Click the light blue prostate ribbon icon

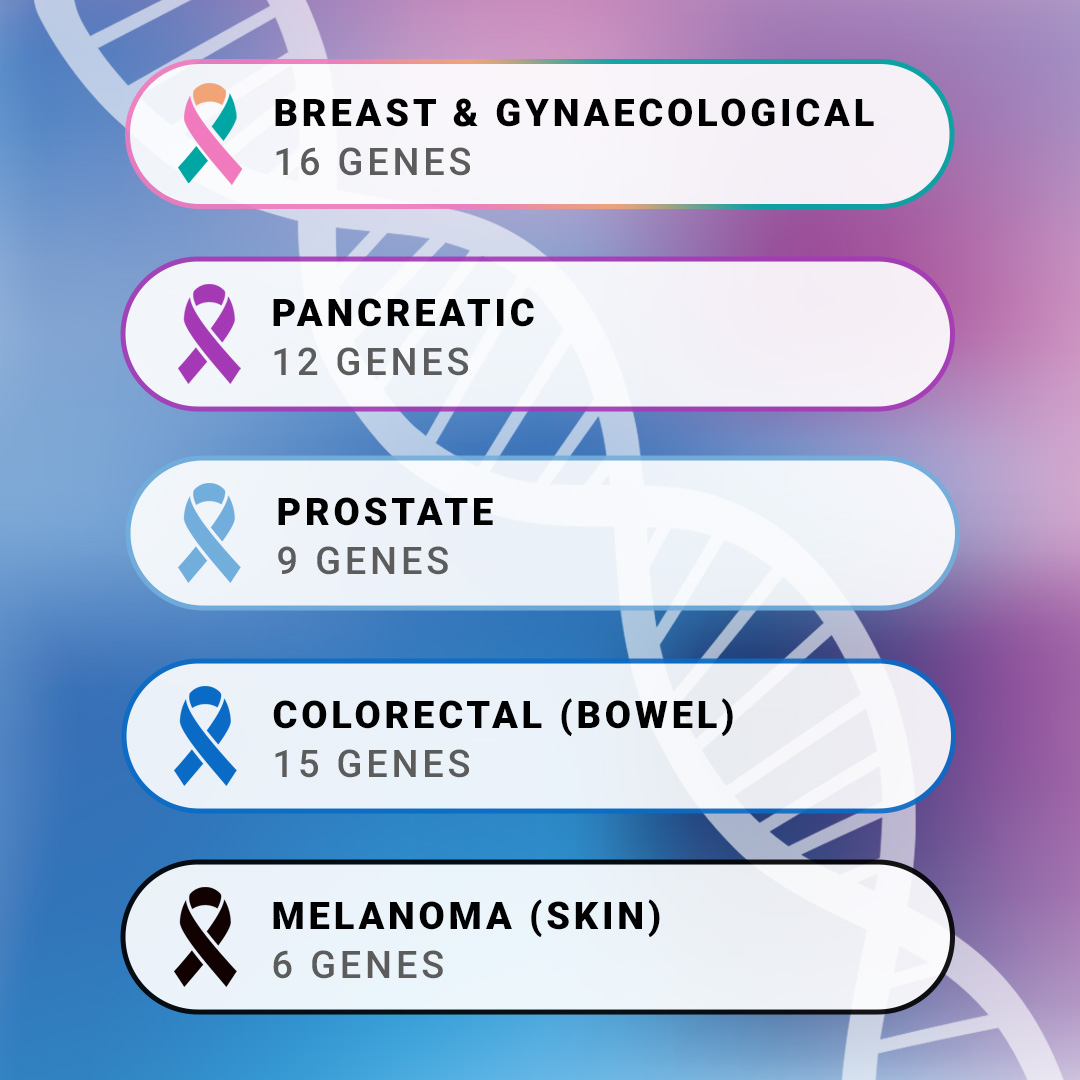pos(209,532)
